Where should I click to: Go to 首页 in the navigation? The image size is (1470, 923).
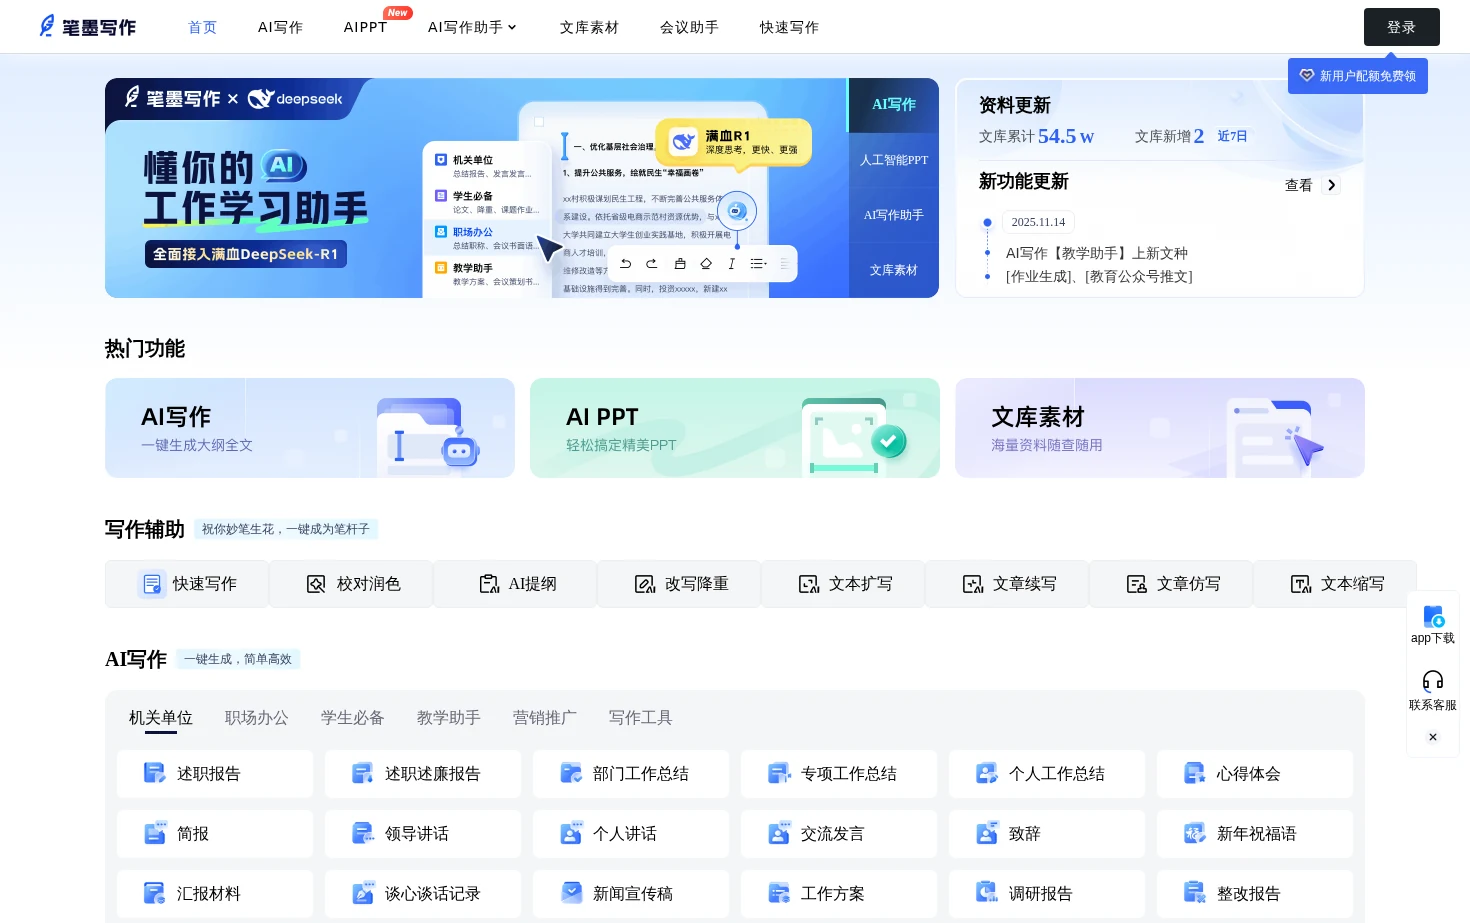[x=203, y=27]
